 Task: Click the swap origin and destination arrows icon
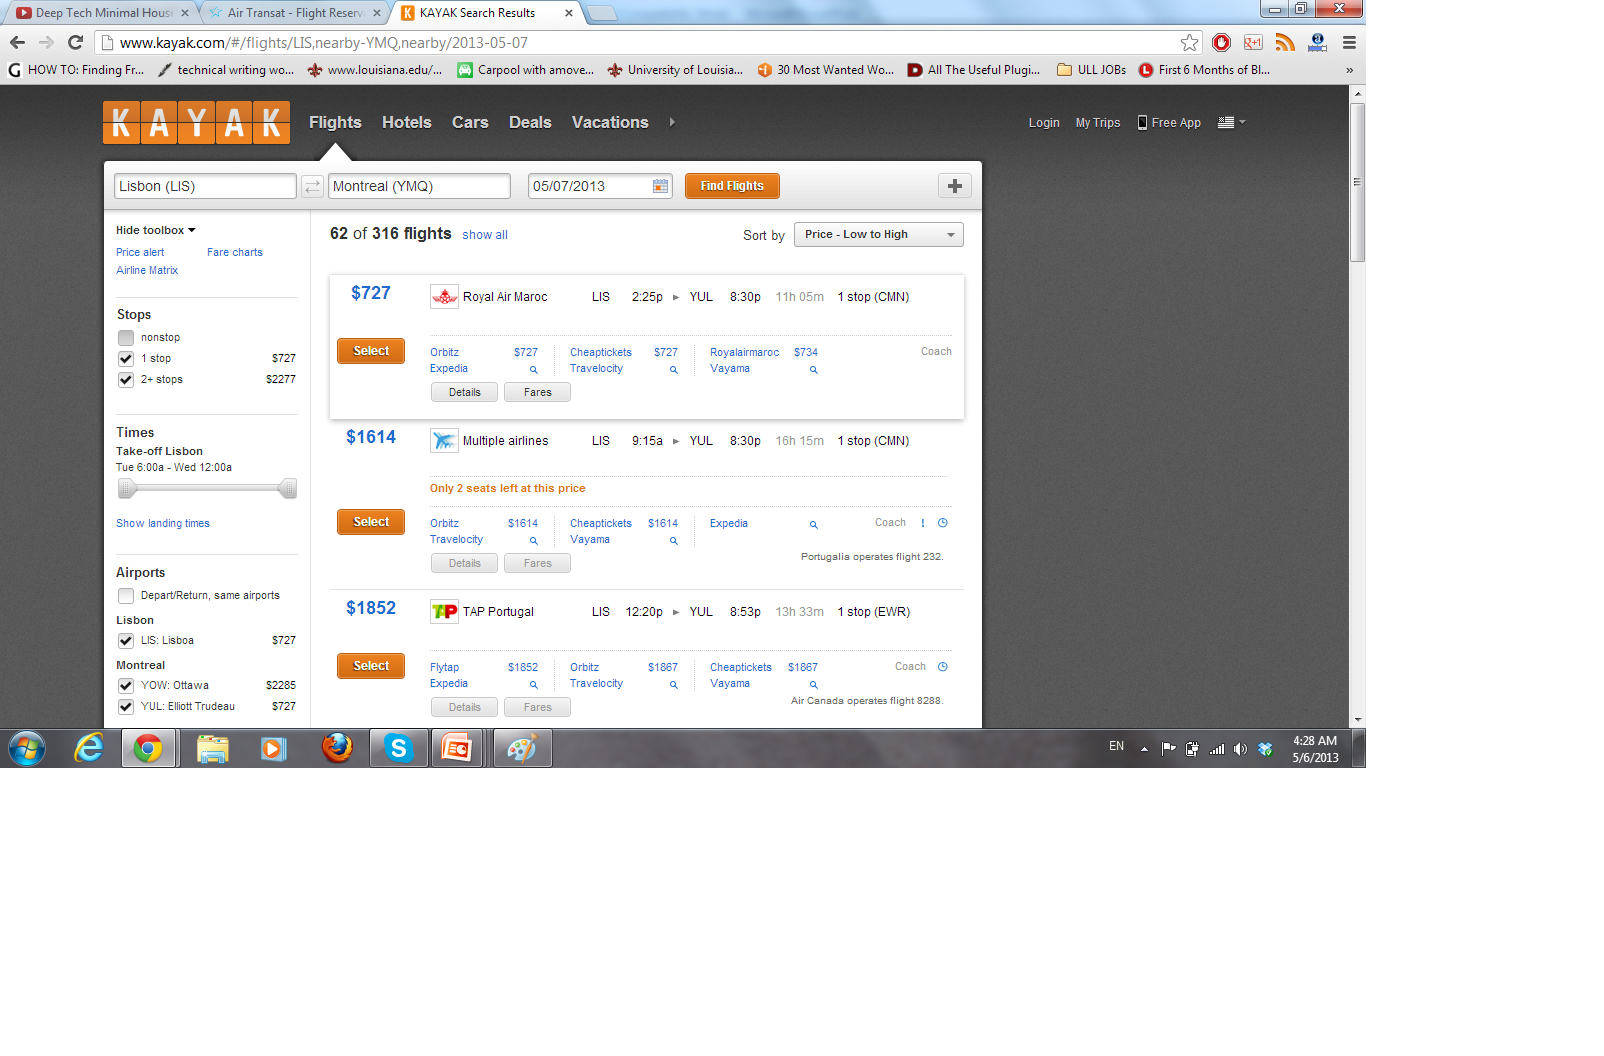[312, 187]
